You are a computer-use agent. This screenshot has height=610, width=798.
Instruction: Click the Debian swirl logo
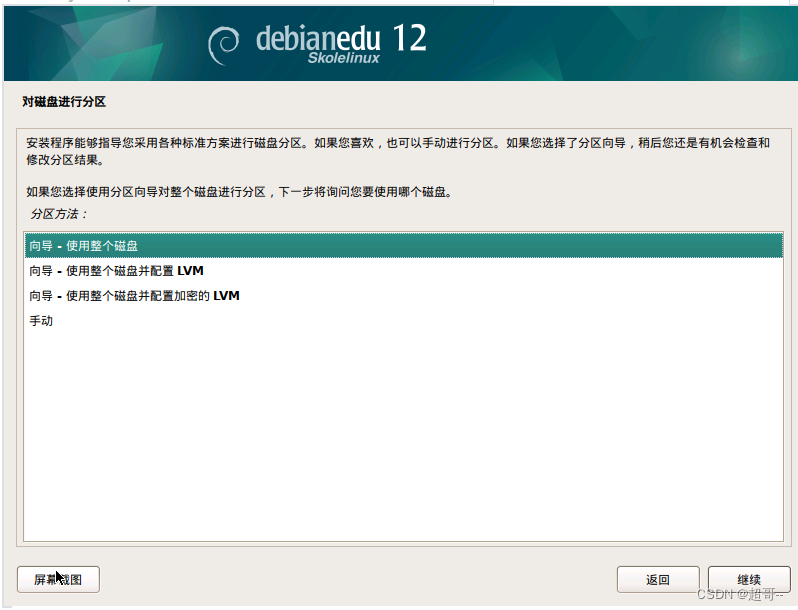coord(223,46)
